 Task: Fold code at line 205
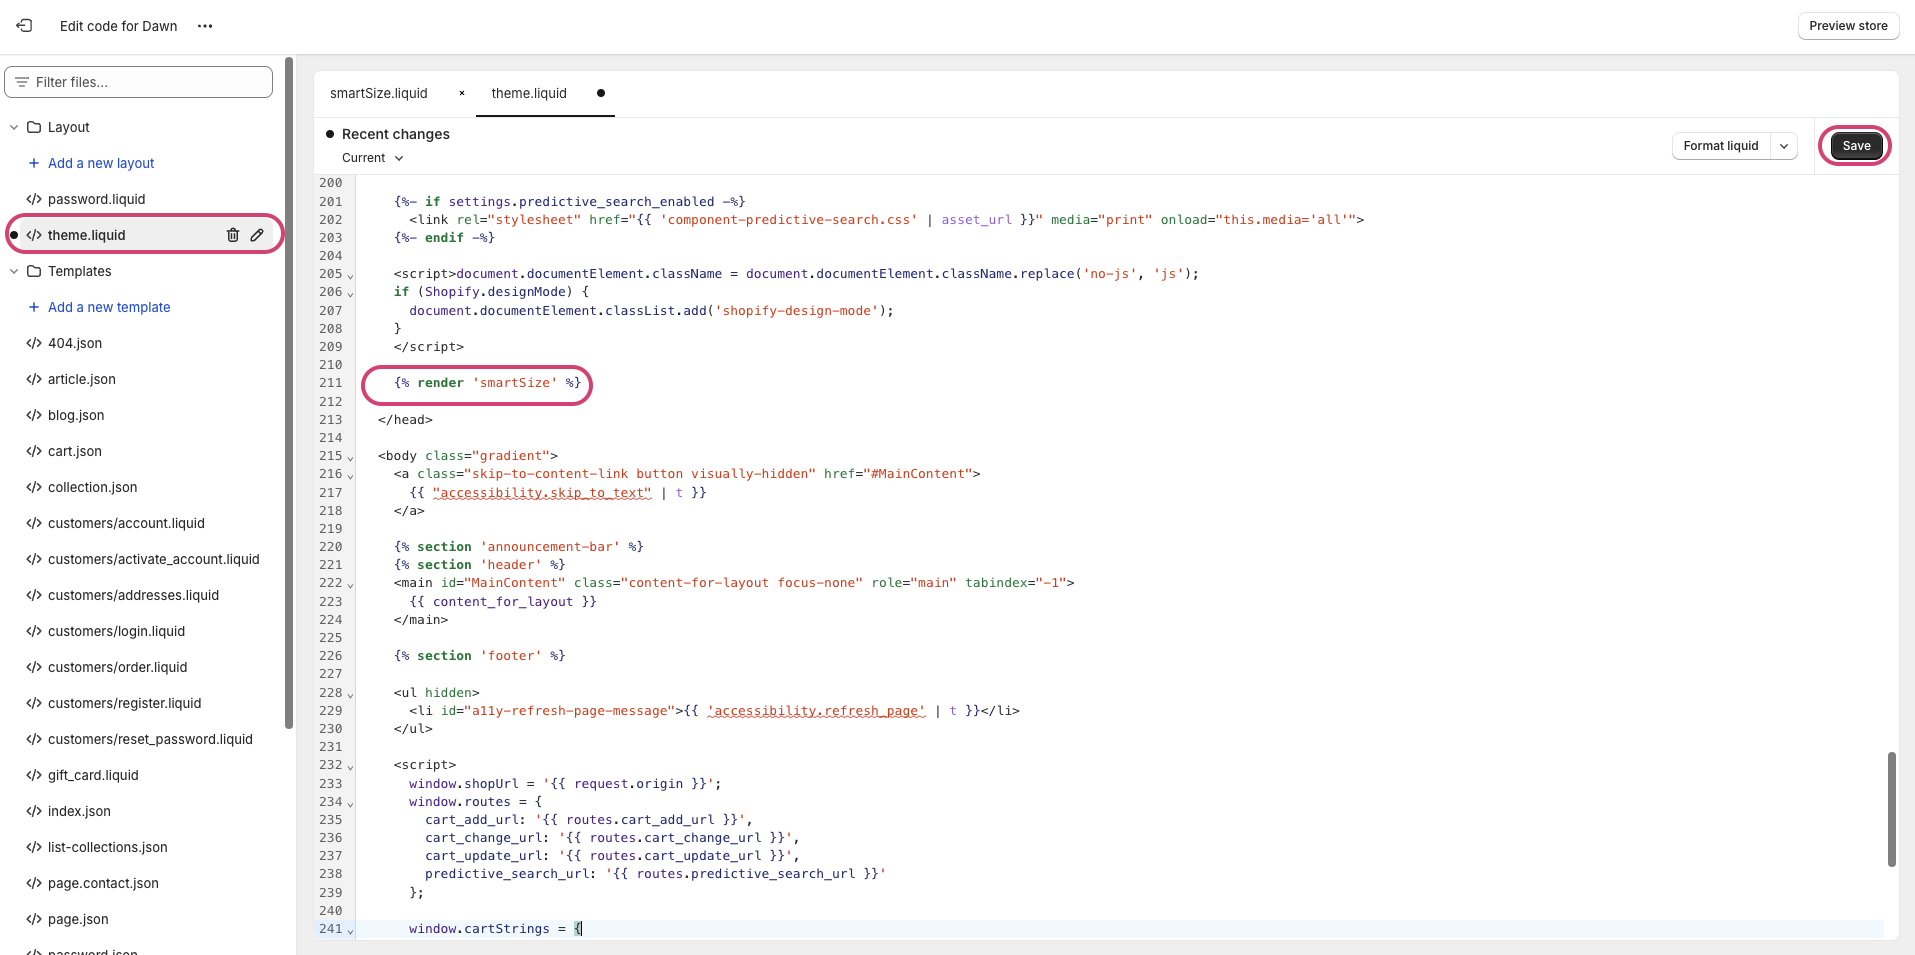click(350, 275)
